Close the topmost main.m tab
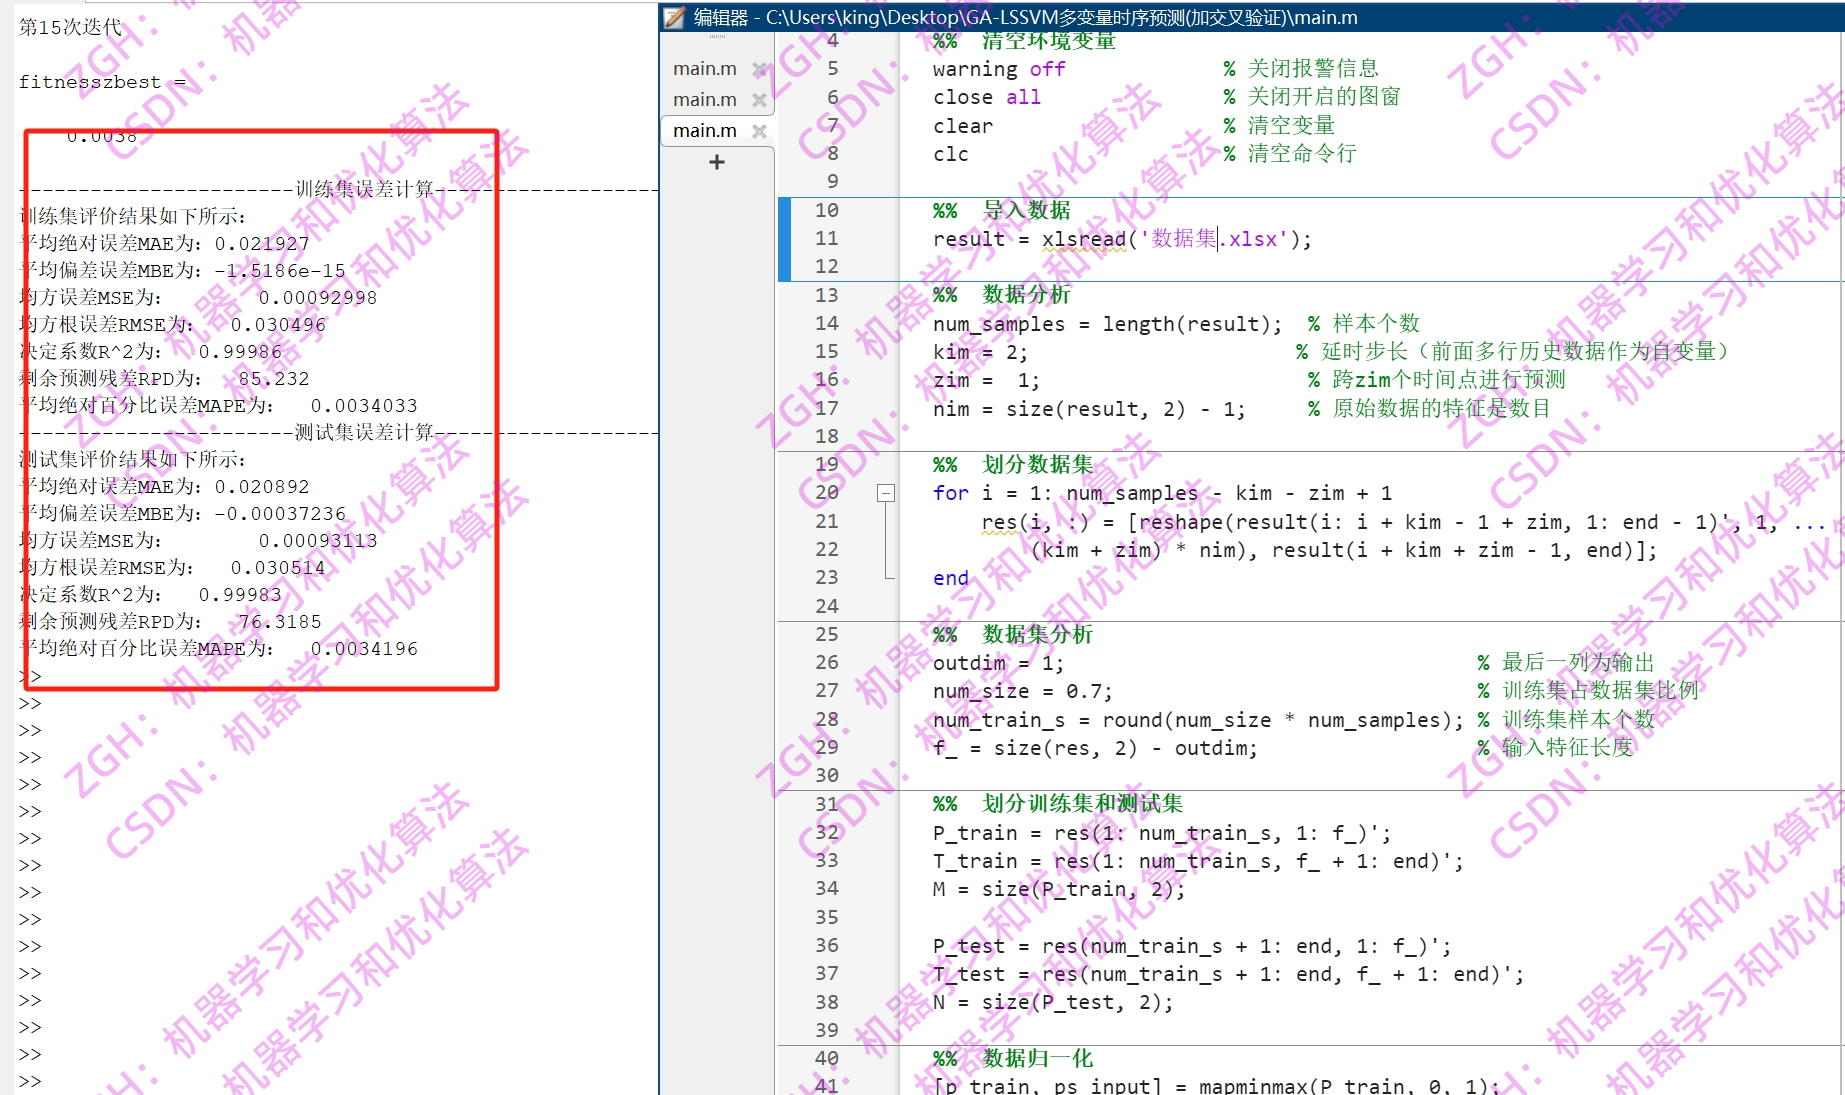This screenshot has height=1095, width=1845. [x=760, y=68]
